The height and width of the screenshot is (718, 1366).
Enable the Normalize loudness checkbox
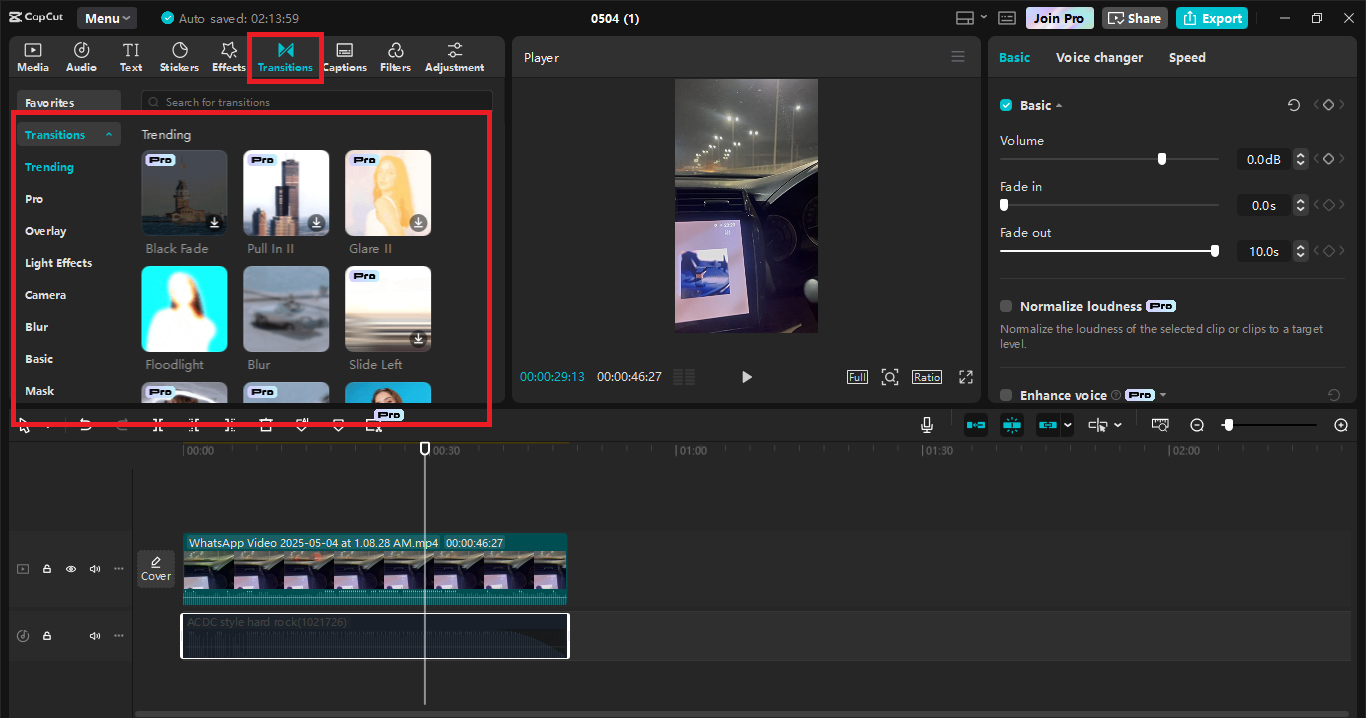point(1006,306)
